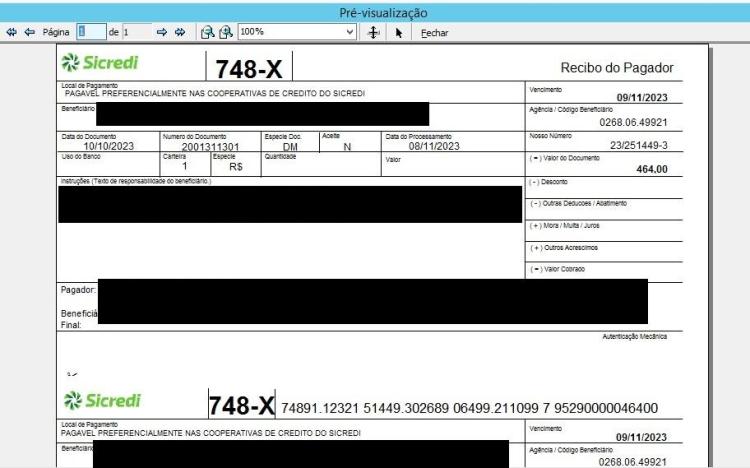Click the '(+) Mora / Multa / Juros' label

(x=564, y=225)
